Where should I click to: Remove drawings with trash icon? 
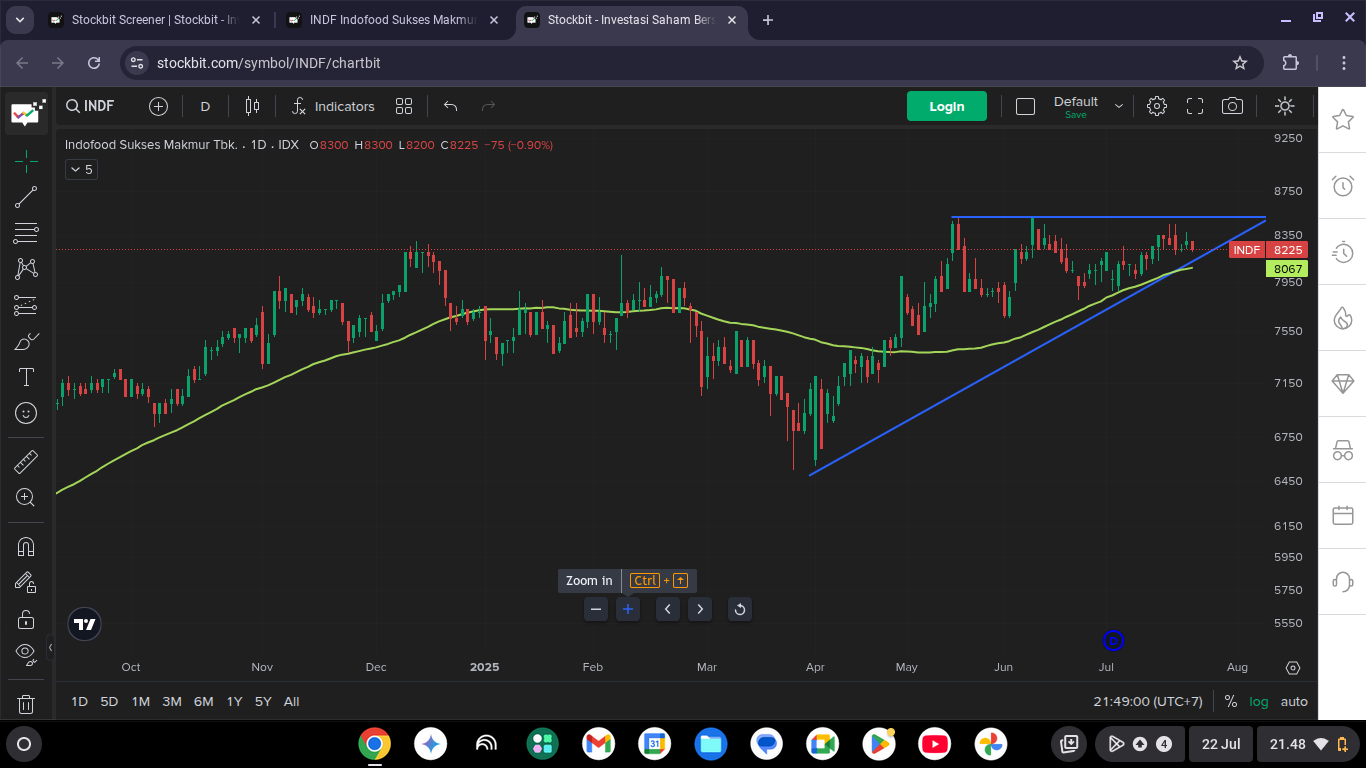[26, 704]
